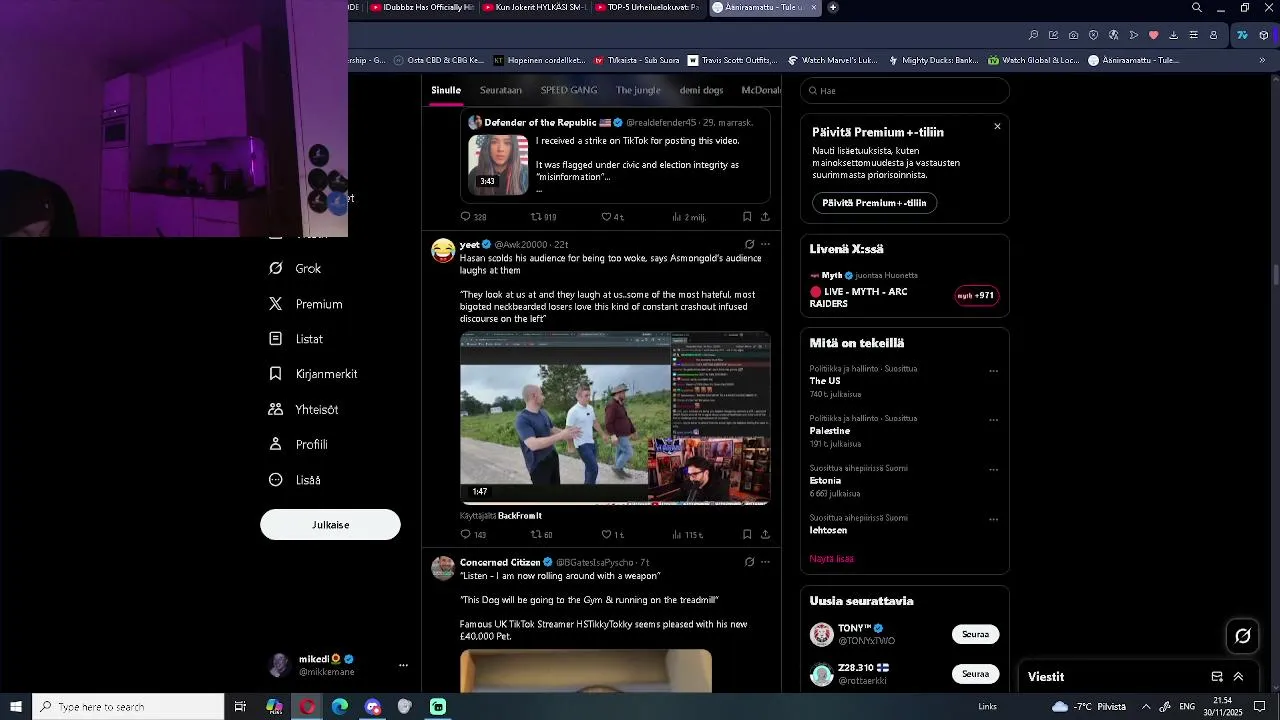Open Microsoft Edge from the taskbar
The image size is (1280, 720).
point(340,707)
